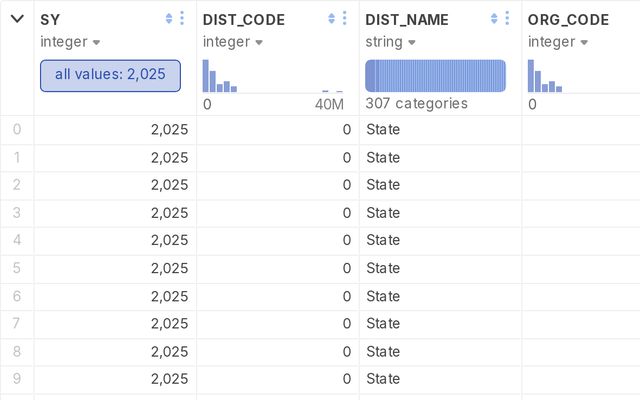The height and width of the screenshot is (400, 640).
Task: Open the integer type dropdown under SY
Action: [x=70, y=42]
